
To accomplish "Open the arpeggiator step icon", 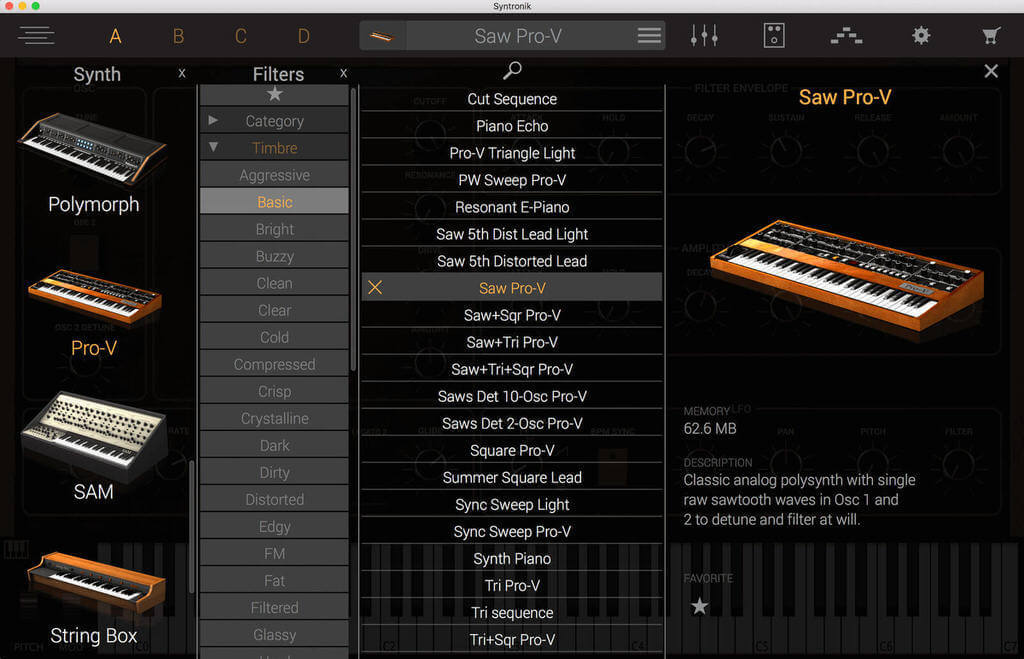I will click(x=846, y=36).
